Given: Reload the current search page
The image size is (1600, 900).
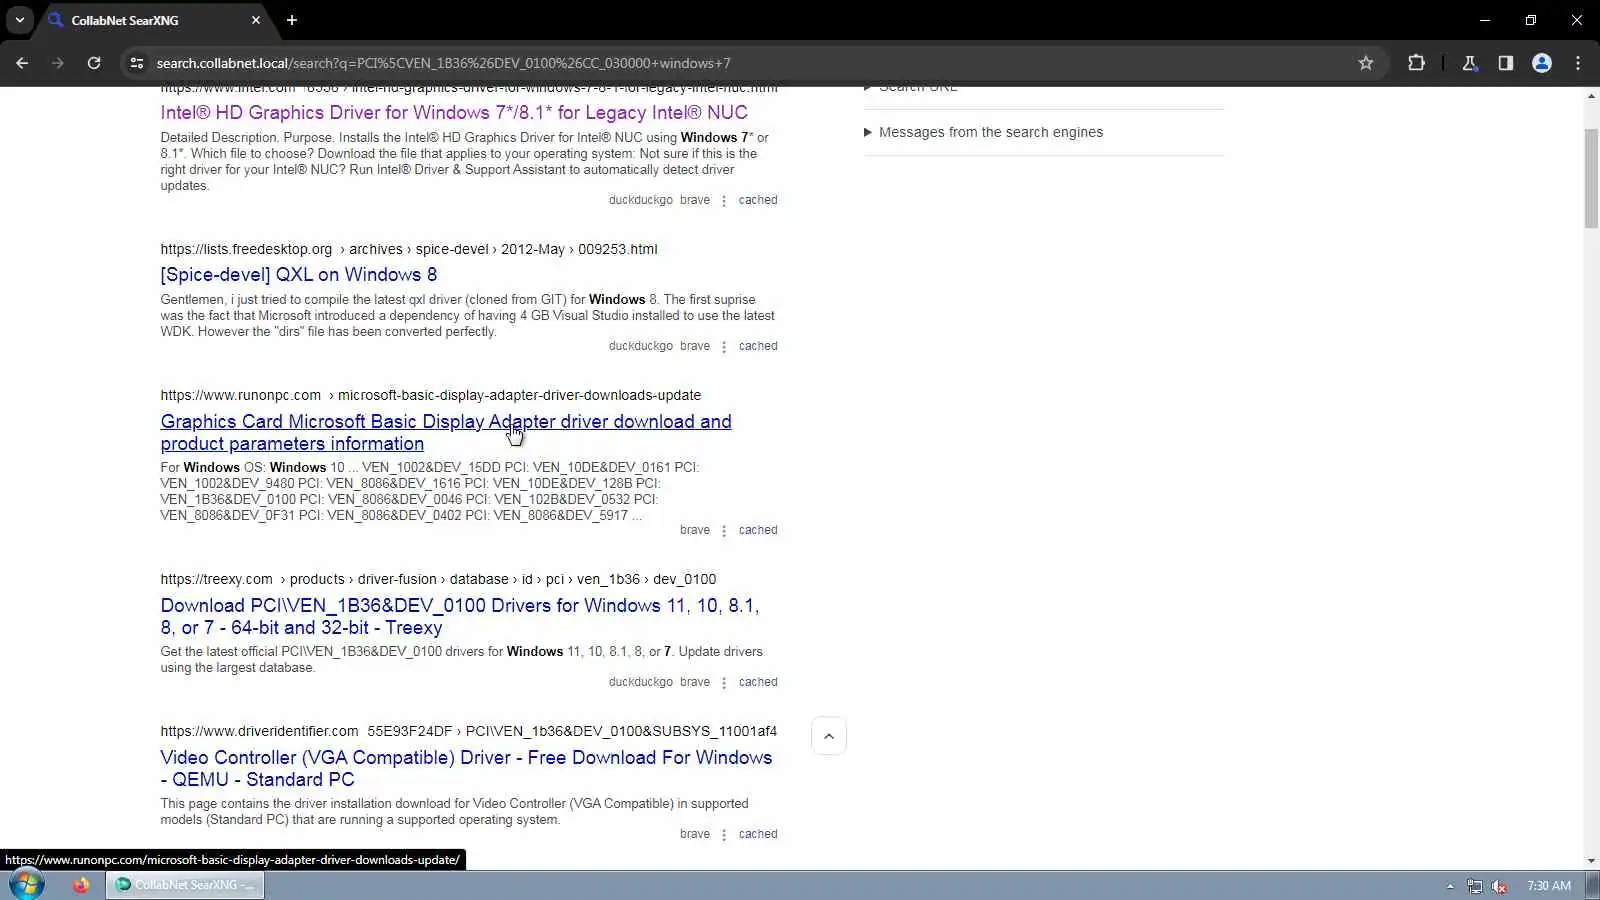Looking at the screenshot, I should click(94, 63).
